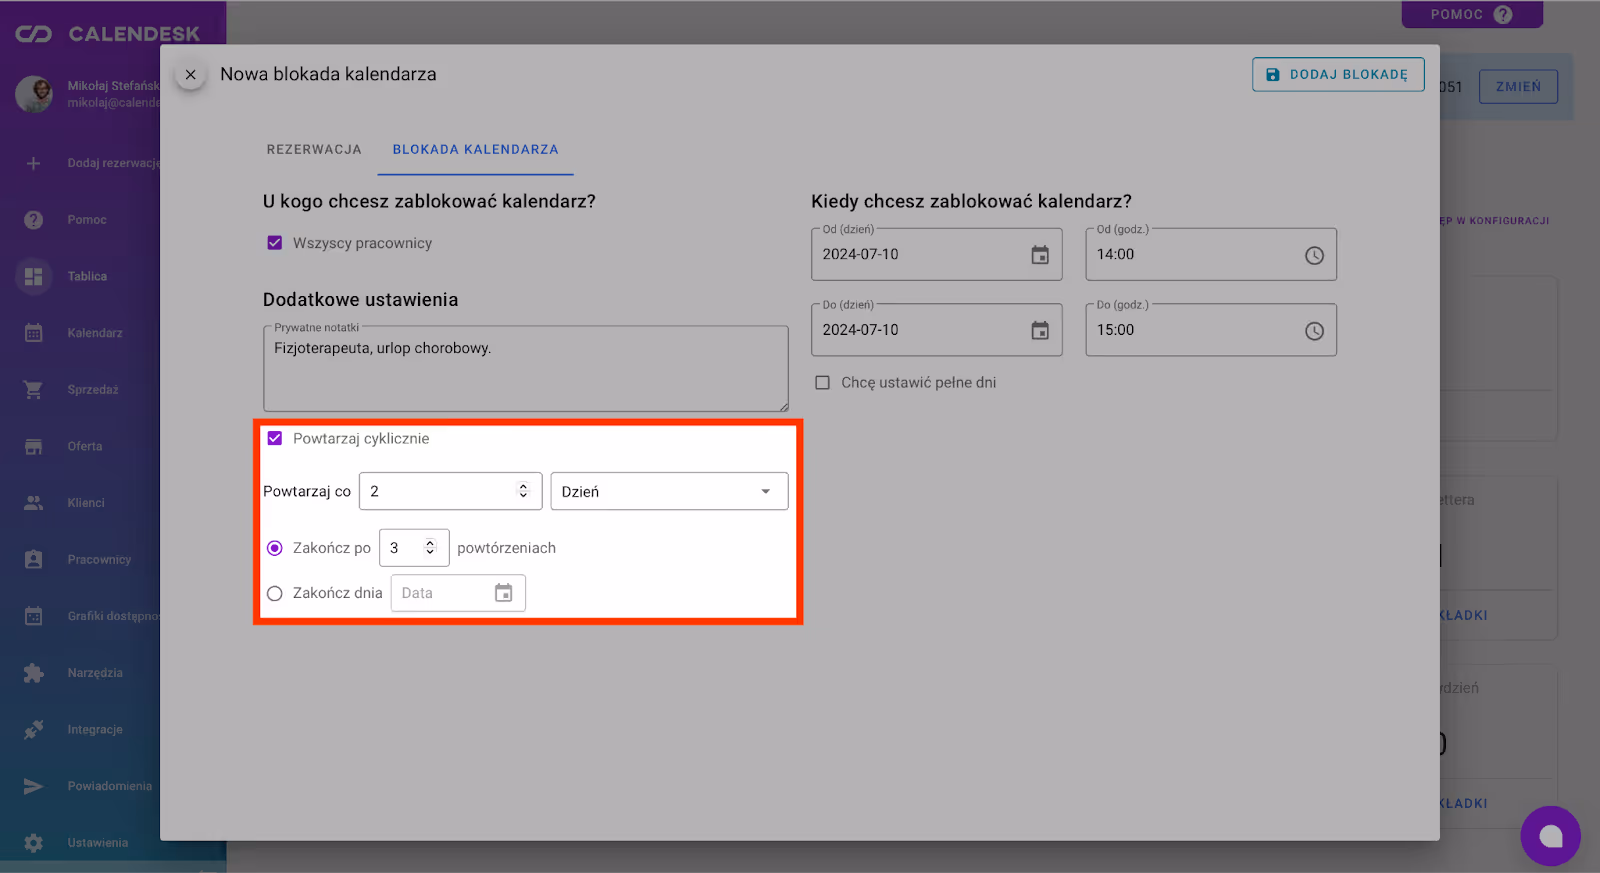Open Ustawienia gear in sidebar
This screenshot has height=873, width=1600.
point(34,843)
